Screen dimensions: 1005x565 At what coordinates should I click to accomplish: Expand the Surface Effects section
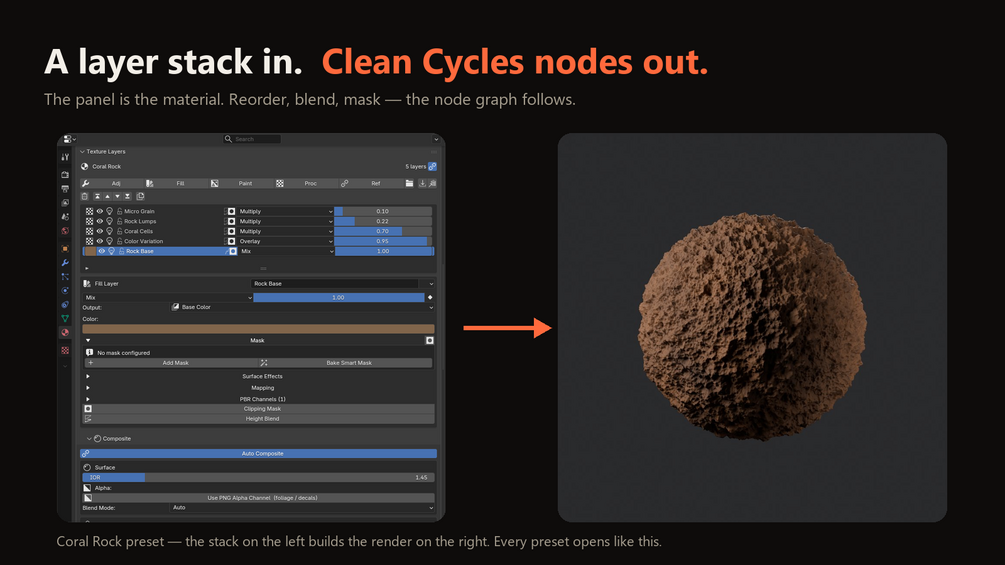click(88, 377)
